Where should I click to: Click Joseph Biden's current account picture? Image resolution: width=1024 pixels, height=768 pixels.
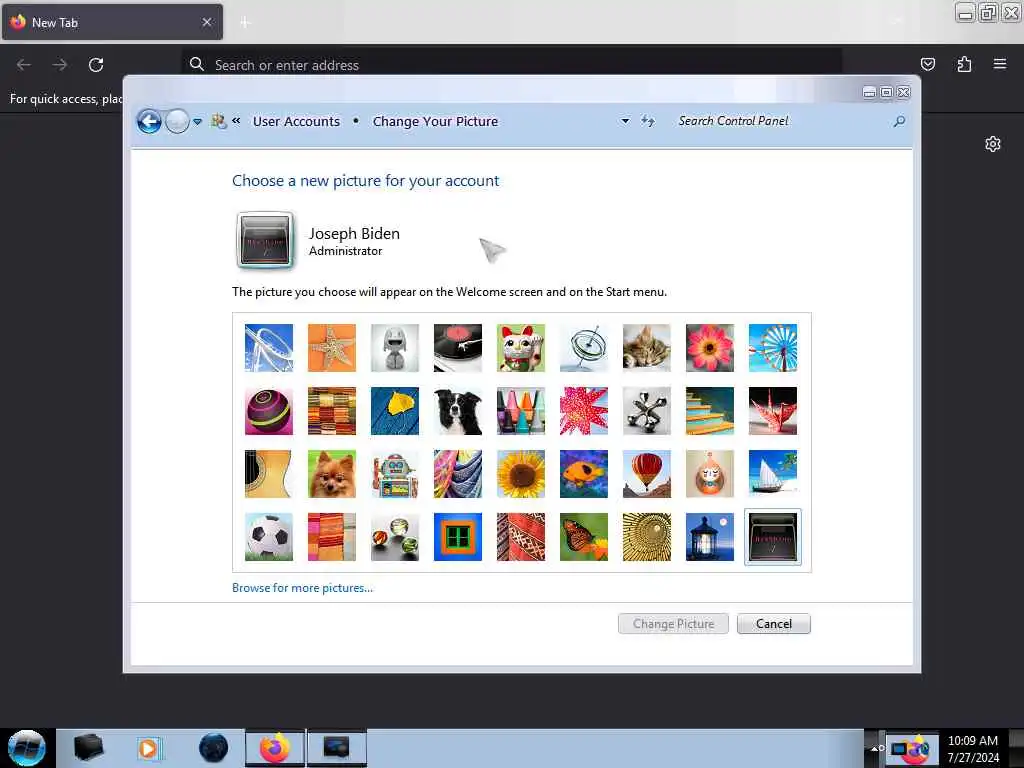(x=264, y=240)
